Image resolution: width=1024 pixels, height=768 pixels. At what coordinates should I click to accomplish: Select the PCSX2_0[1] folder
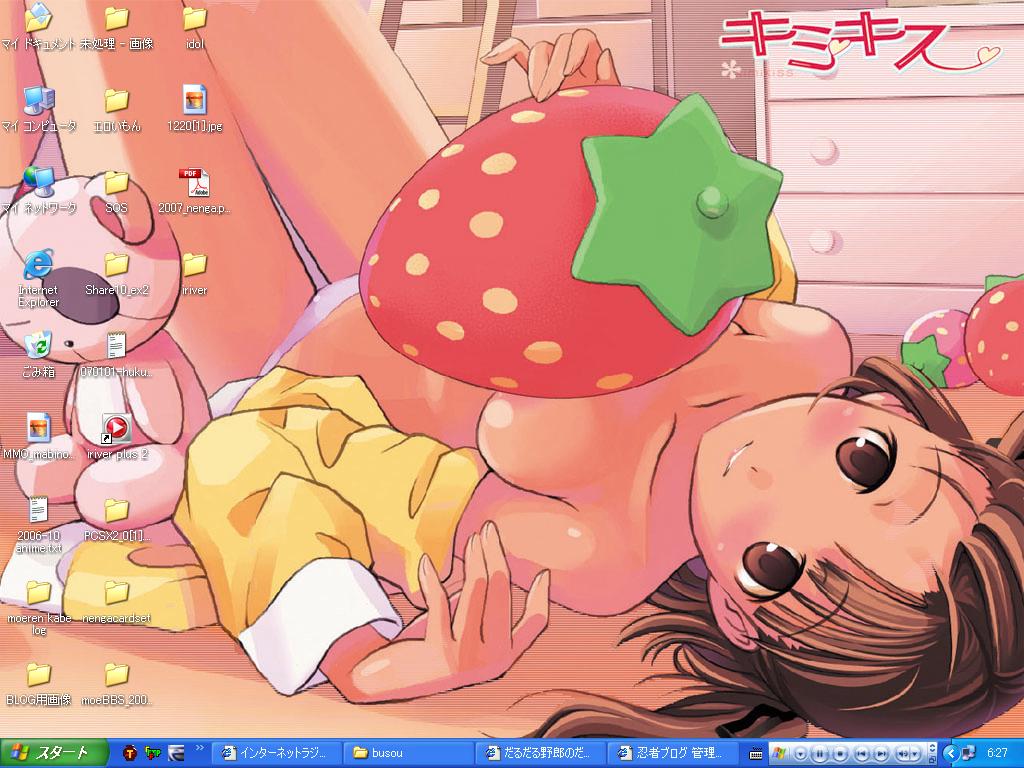pos(116,520)
